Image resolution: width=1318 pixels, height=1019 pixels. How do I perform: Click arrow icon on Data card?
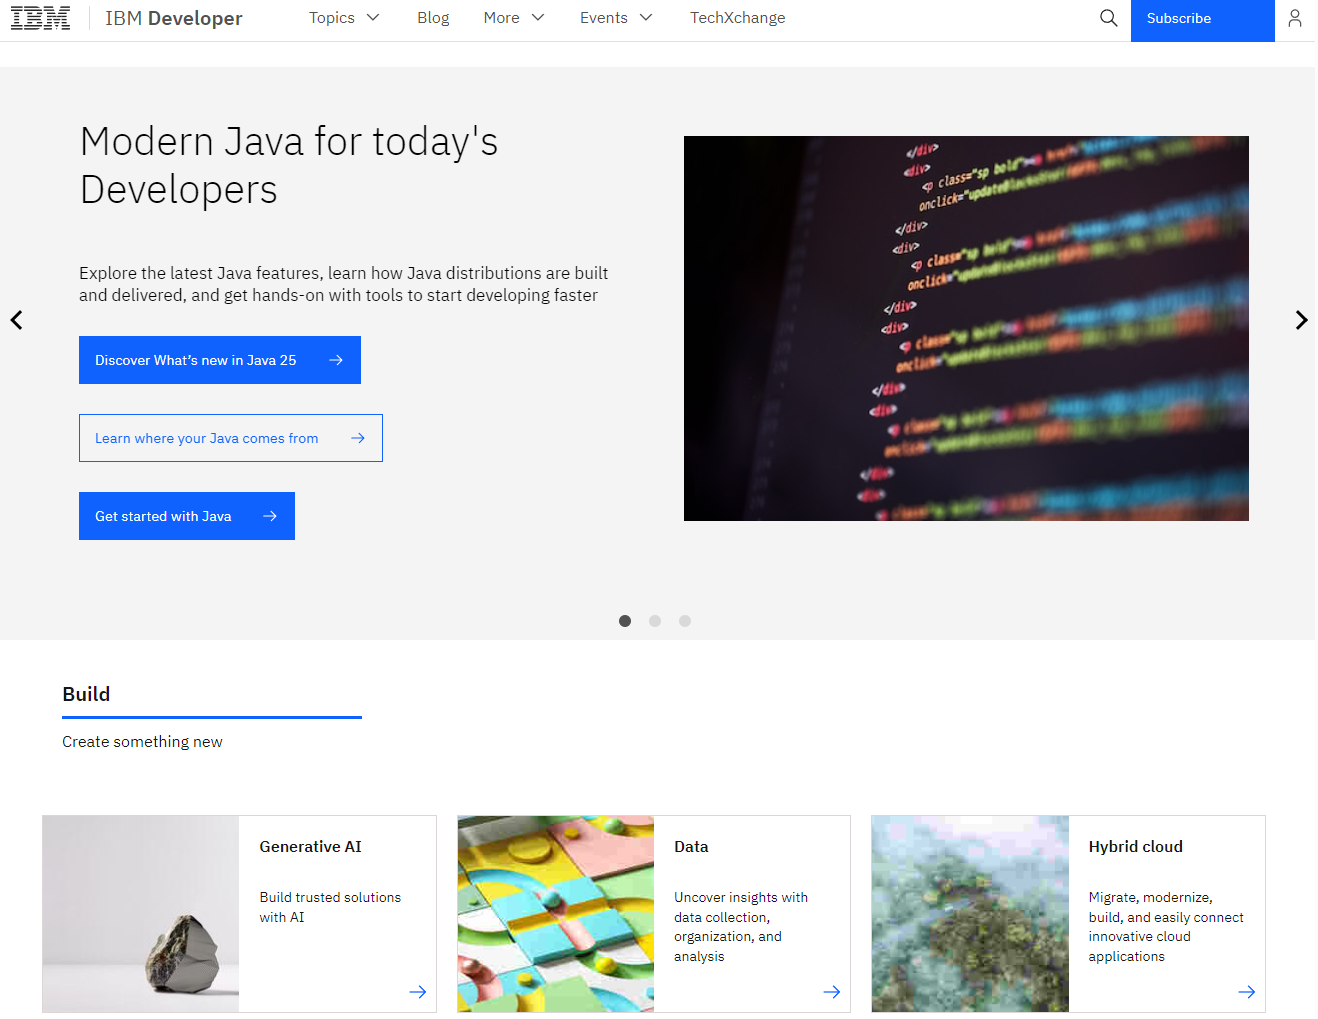(831, 992)
